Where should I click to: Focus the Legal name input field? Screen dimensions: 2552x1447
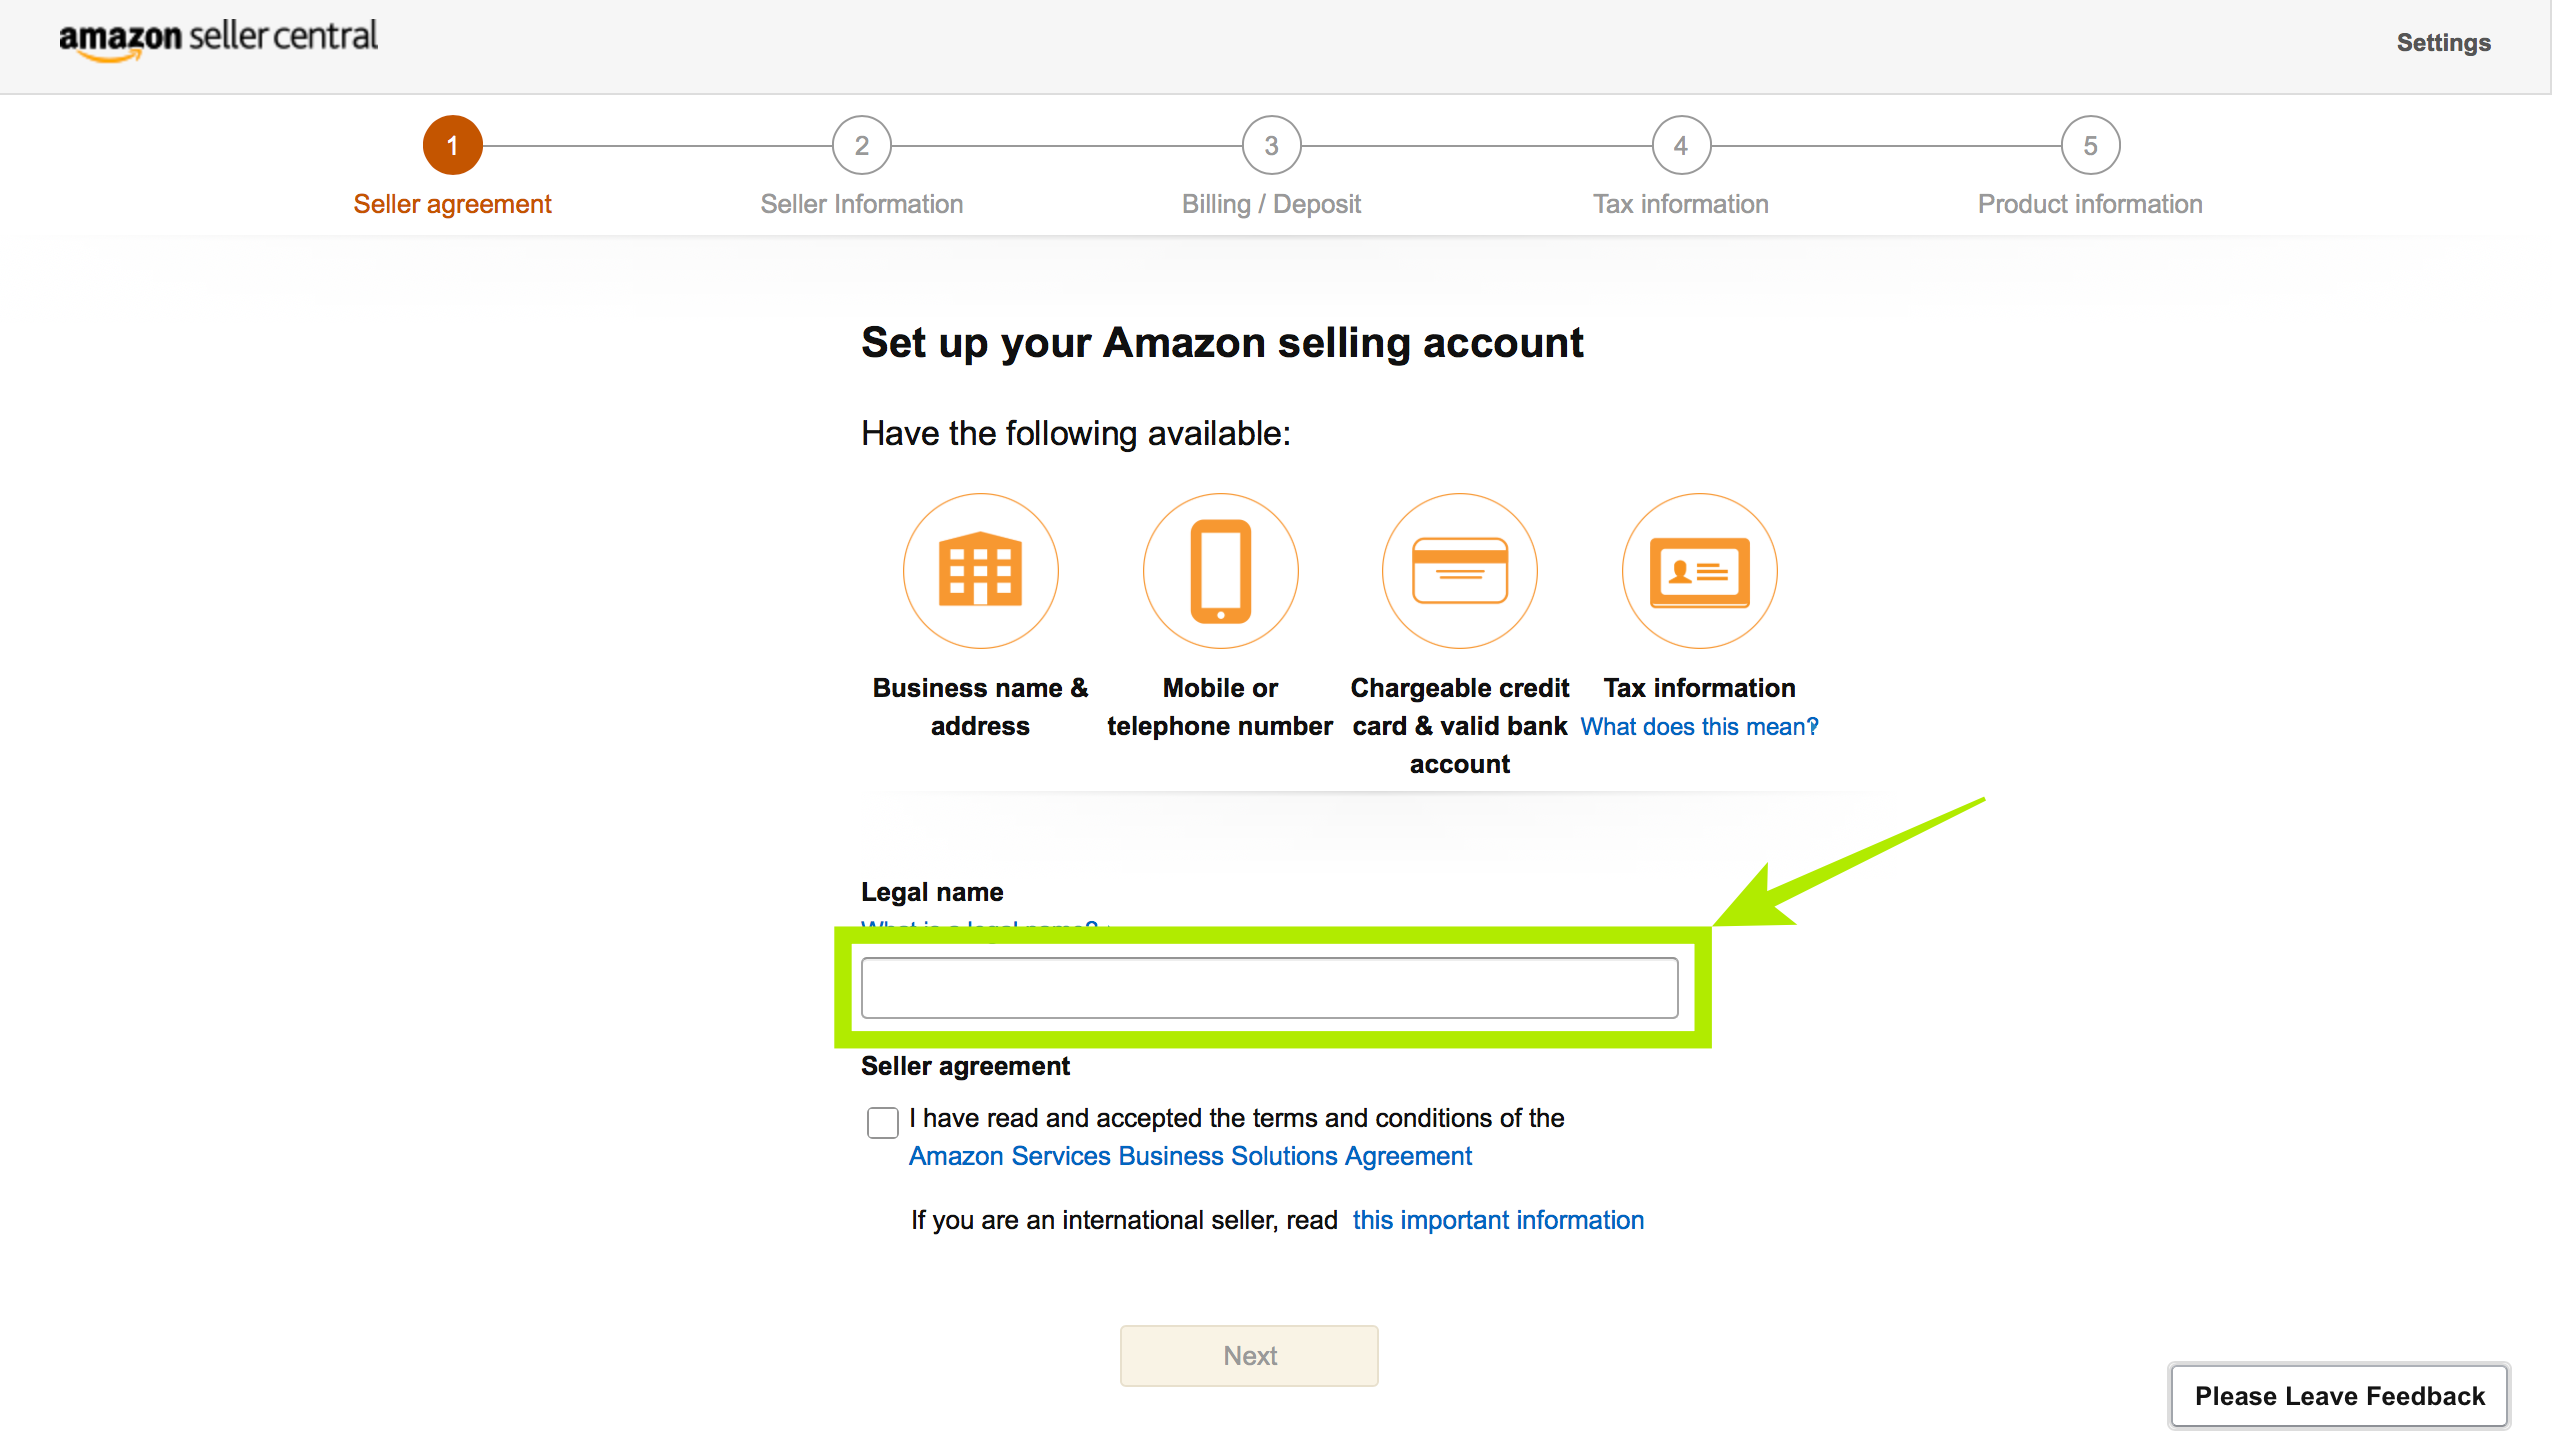point(1270,988)
